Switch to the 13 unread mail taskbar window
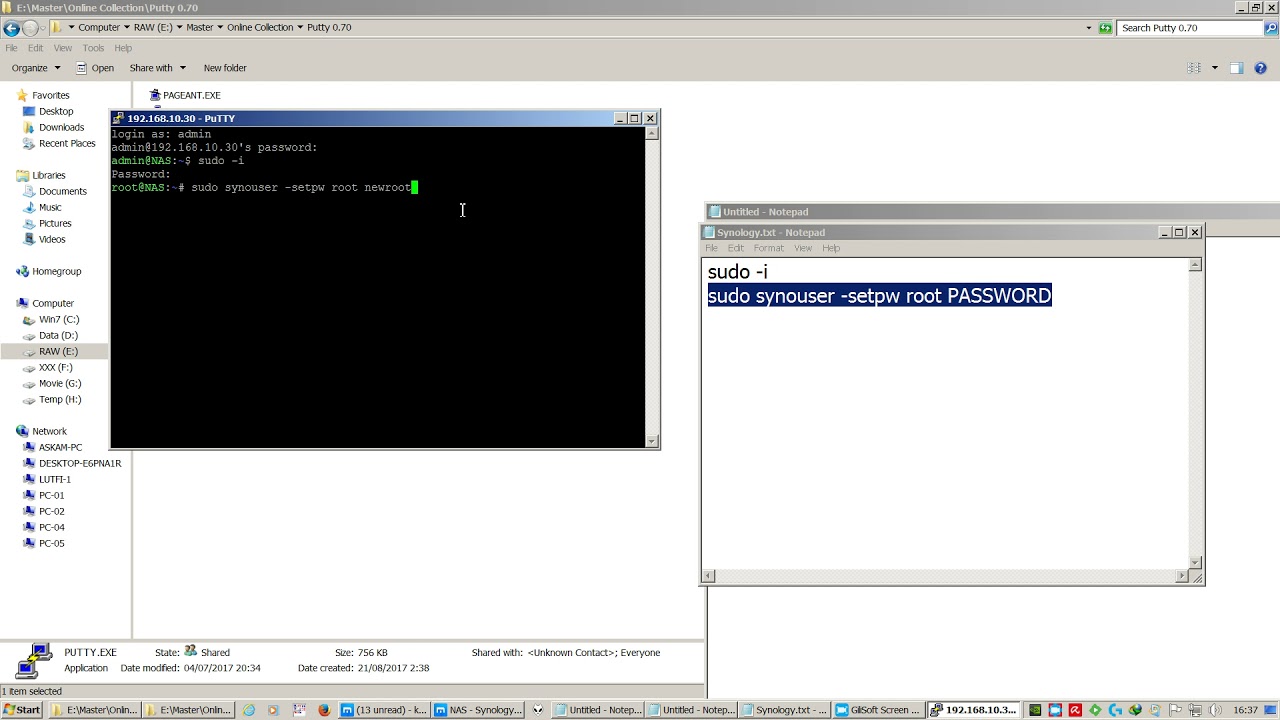Image resolution: width=1280 pixels, height=720 pixels. pyautogui.click(x=384, y=710)
